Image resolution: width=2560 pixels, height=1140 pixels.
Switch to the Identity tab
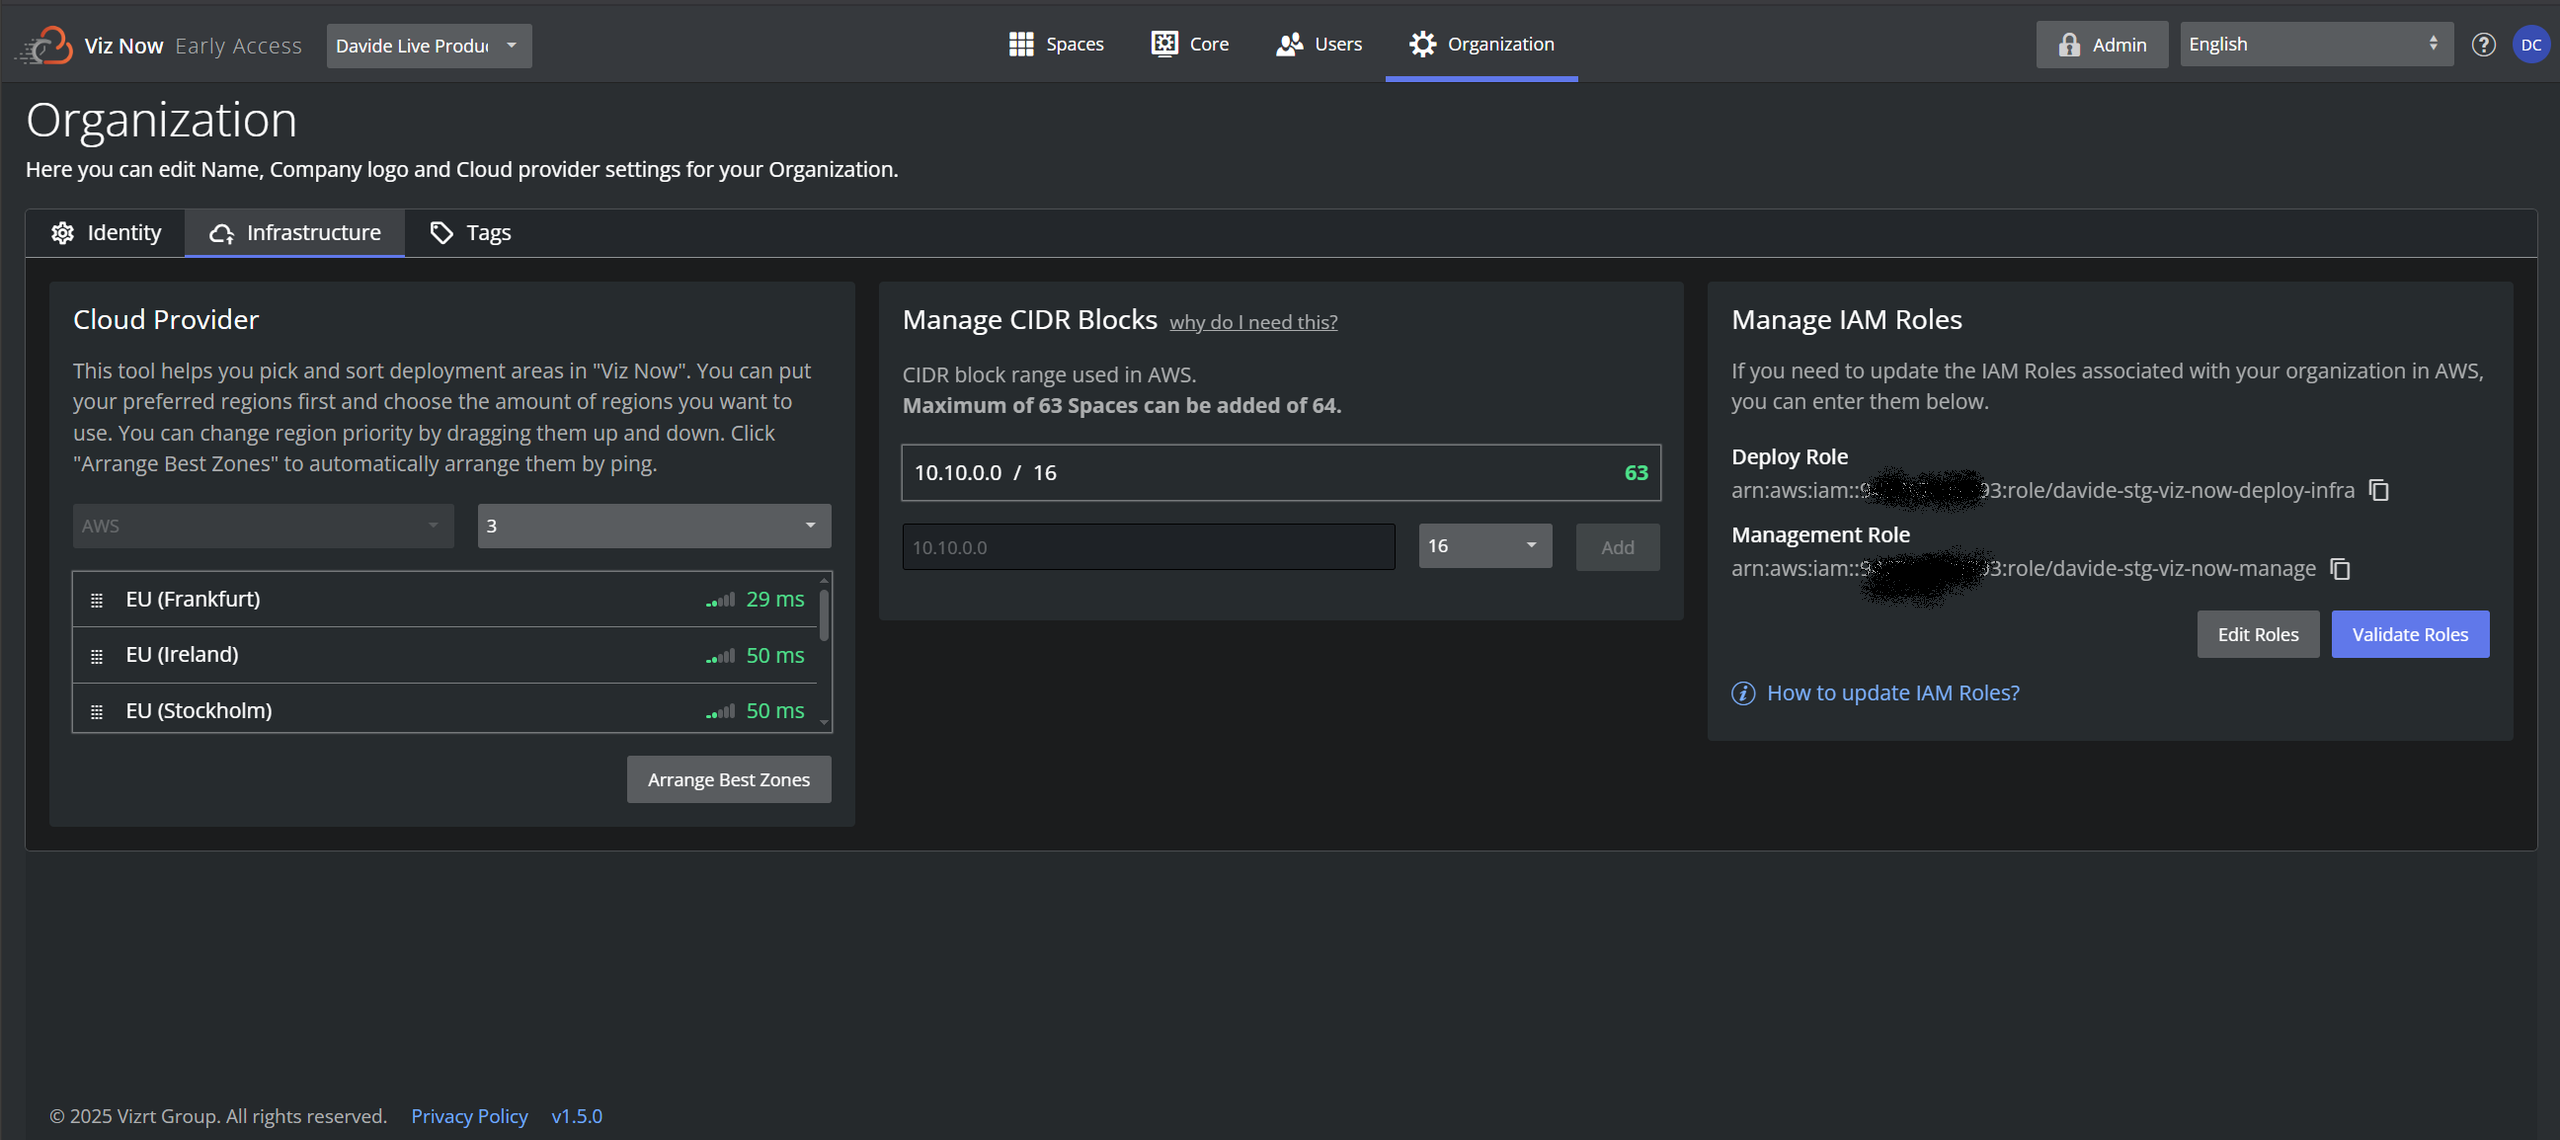coord(106,233)
